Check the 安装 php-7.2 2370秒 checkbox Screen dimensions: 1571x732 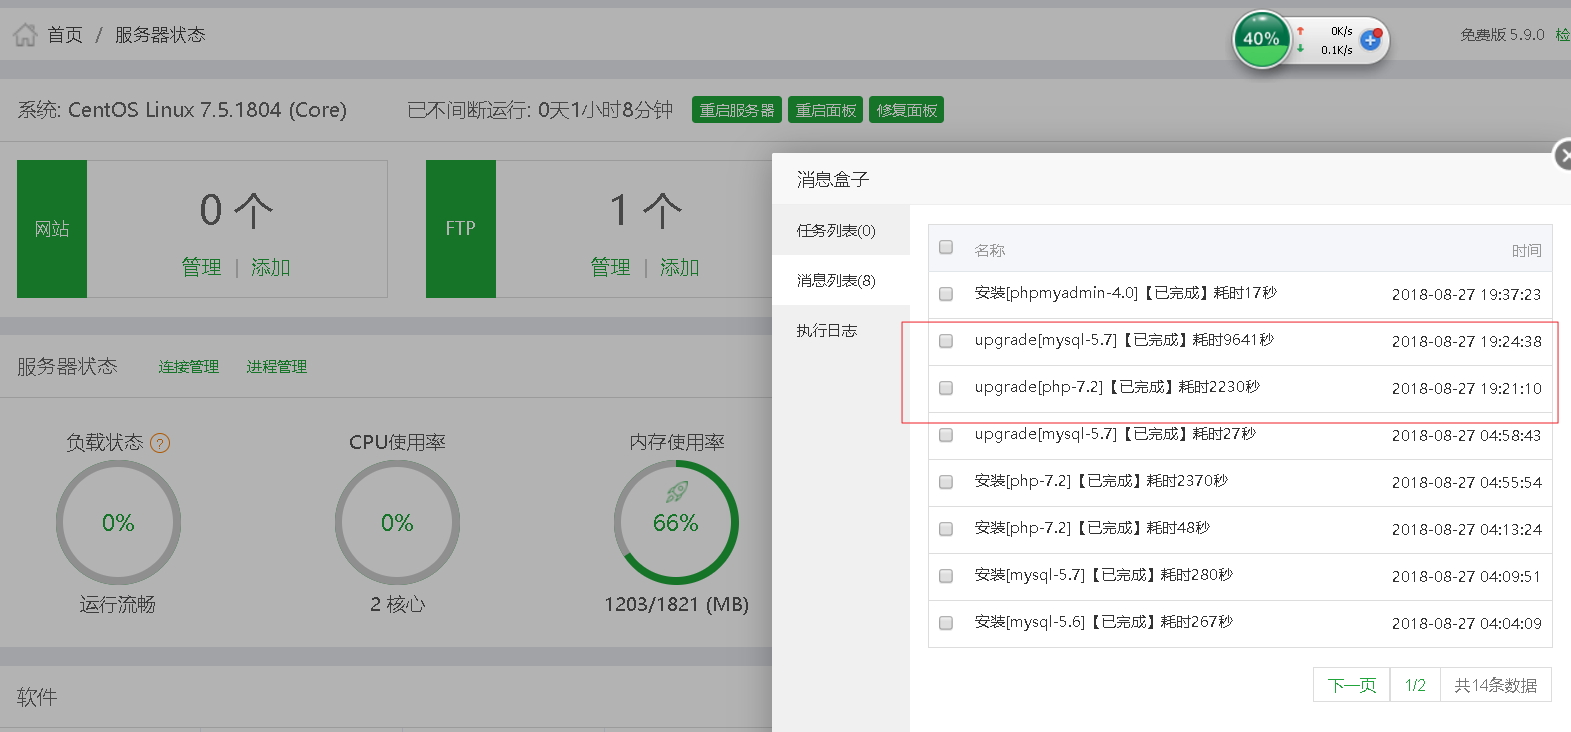[x=946, y=482]
